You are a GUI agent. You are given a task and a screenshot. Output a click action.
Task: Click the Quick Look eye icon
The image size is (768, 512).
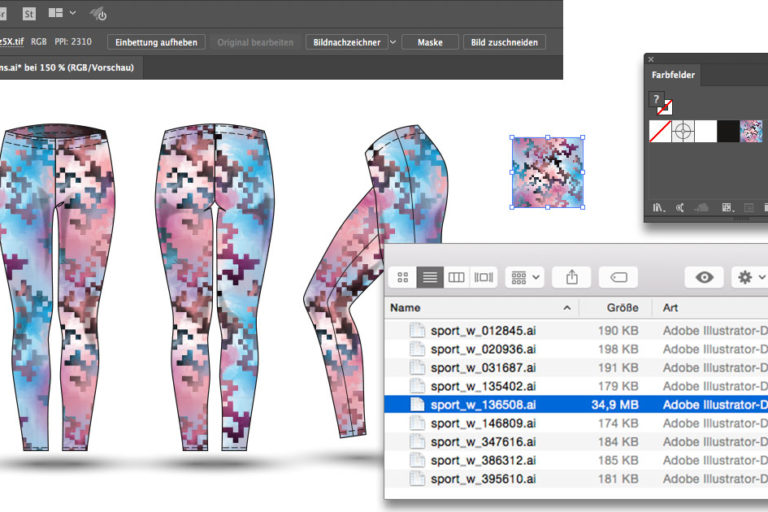coord(704,277)
